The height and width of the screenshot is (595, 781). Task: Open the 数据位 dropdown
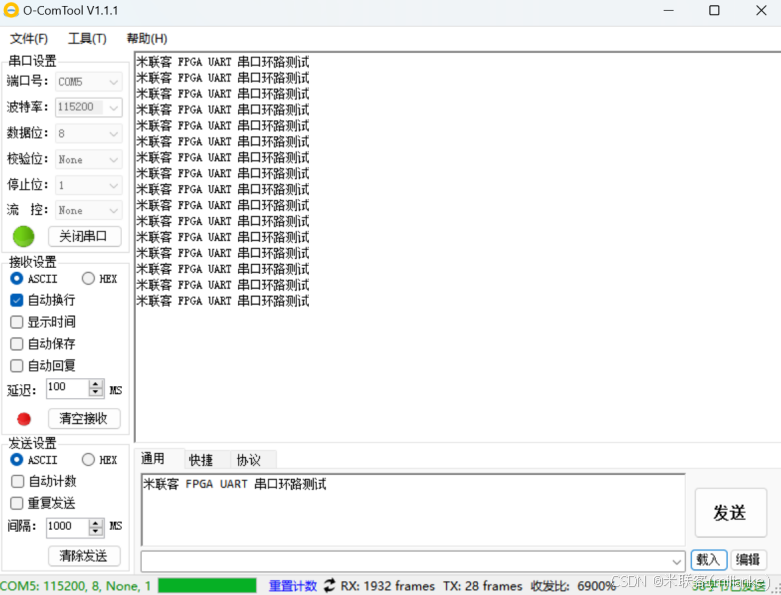89,133
